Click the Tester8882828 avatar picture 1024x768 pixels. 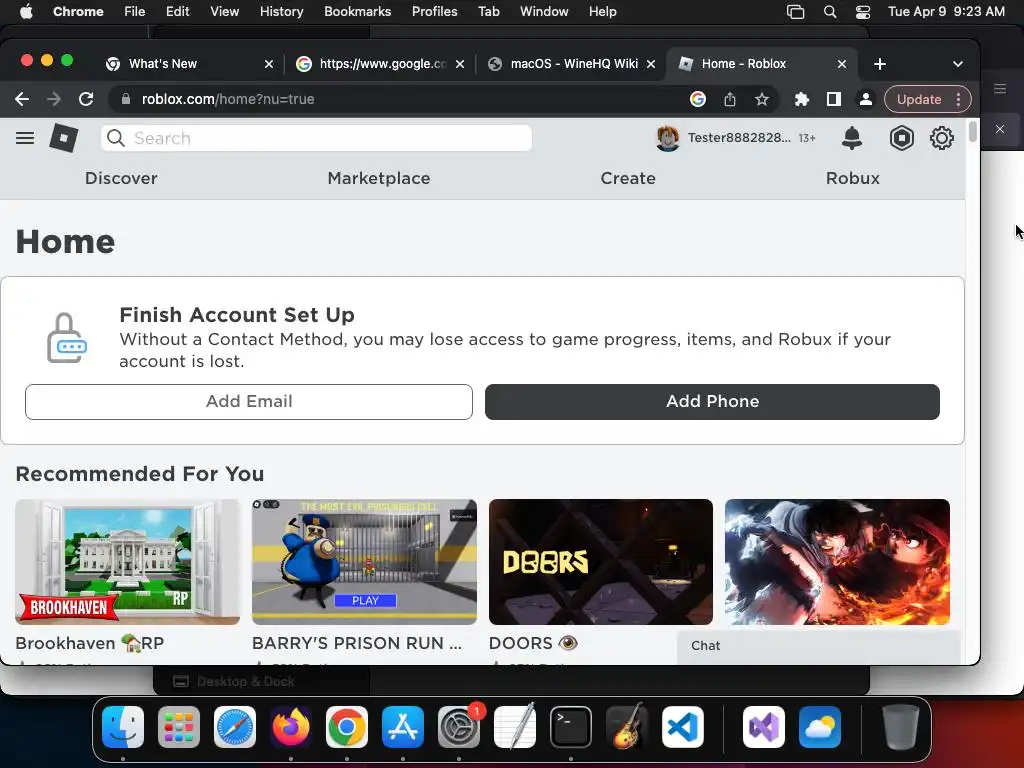pyautogui.click(x=667, y=138)
